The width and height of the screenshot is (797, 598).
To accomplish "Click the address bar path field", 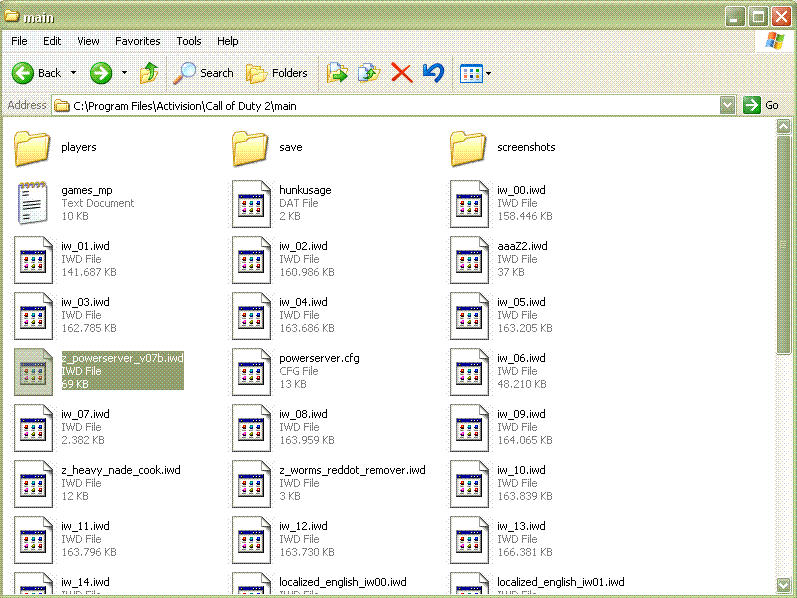I will point(390,105).
